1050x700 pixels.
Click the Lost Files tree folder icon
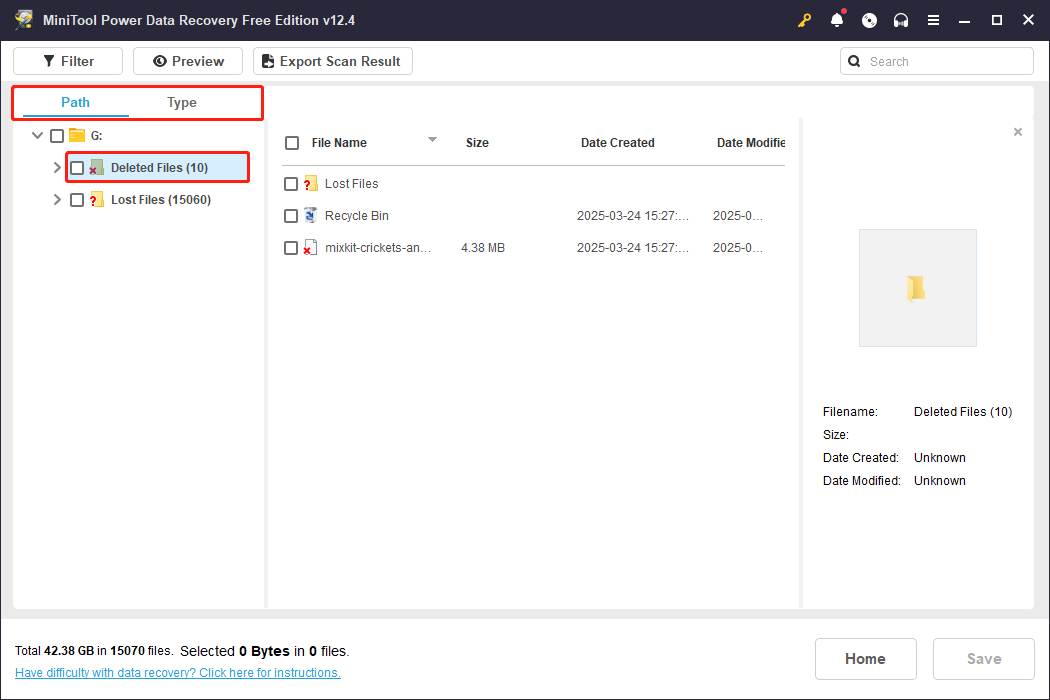click(96, 200)
